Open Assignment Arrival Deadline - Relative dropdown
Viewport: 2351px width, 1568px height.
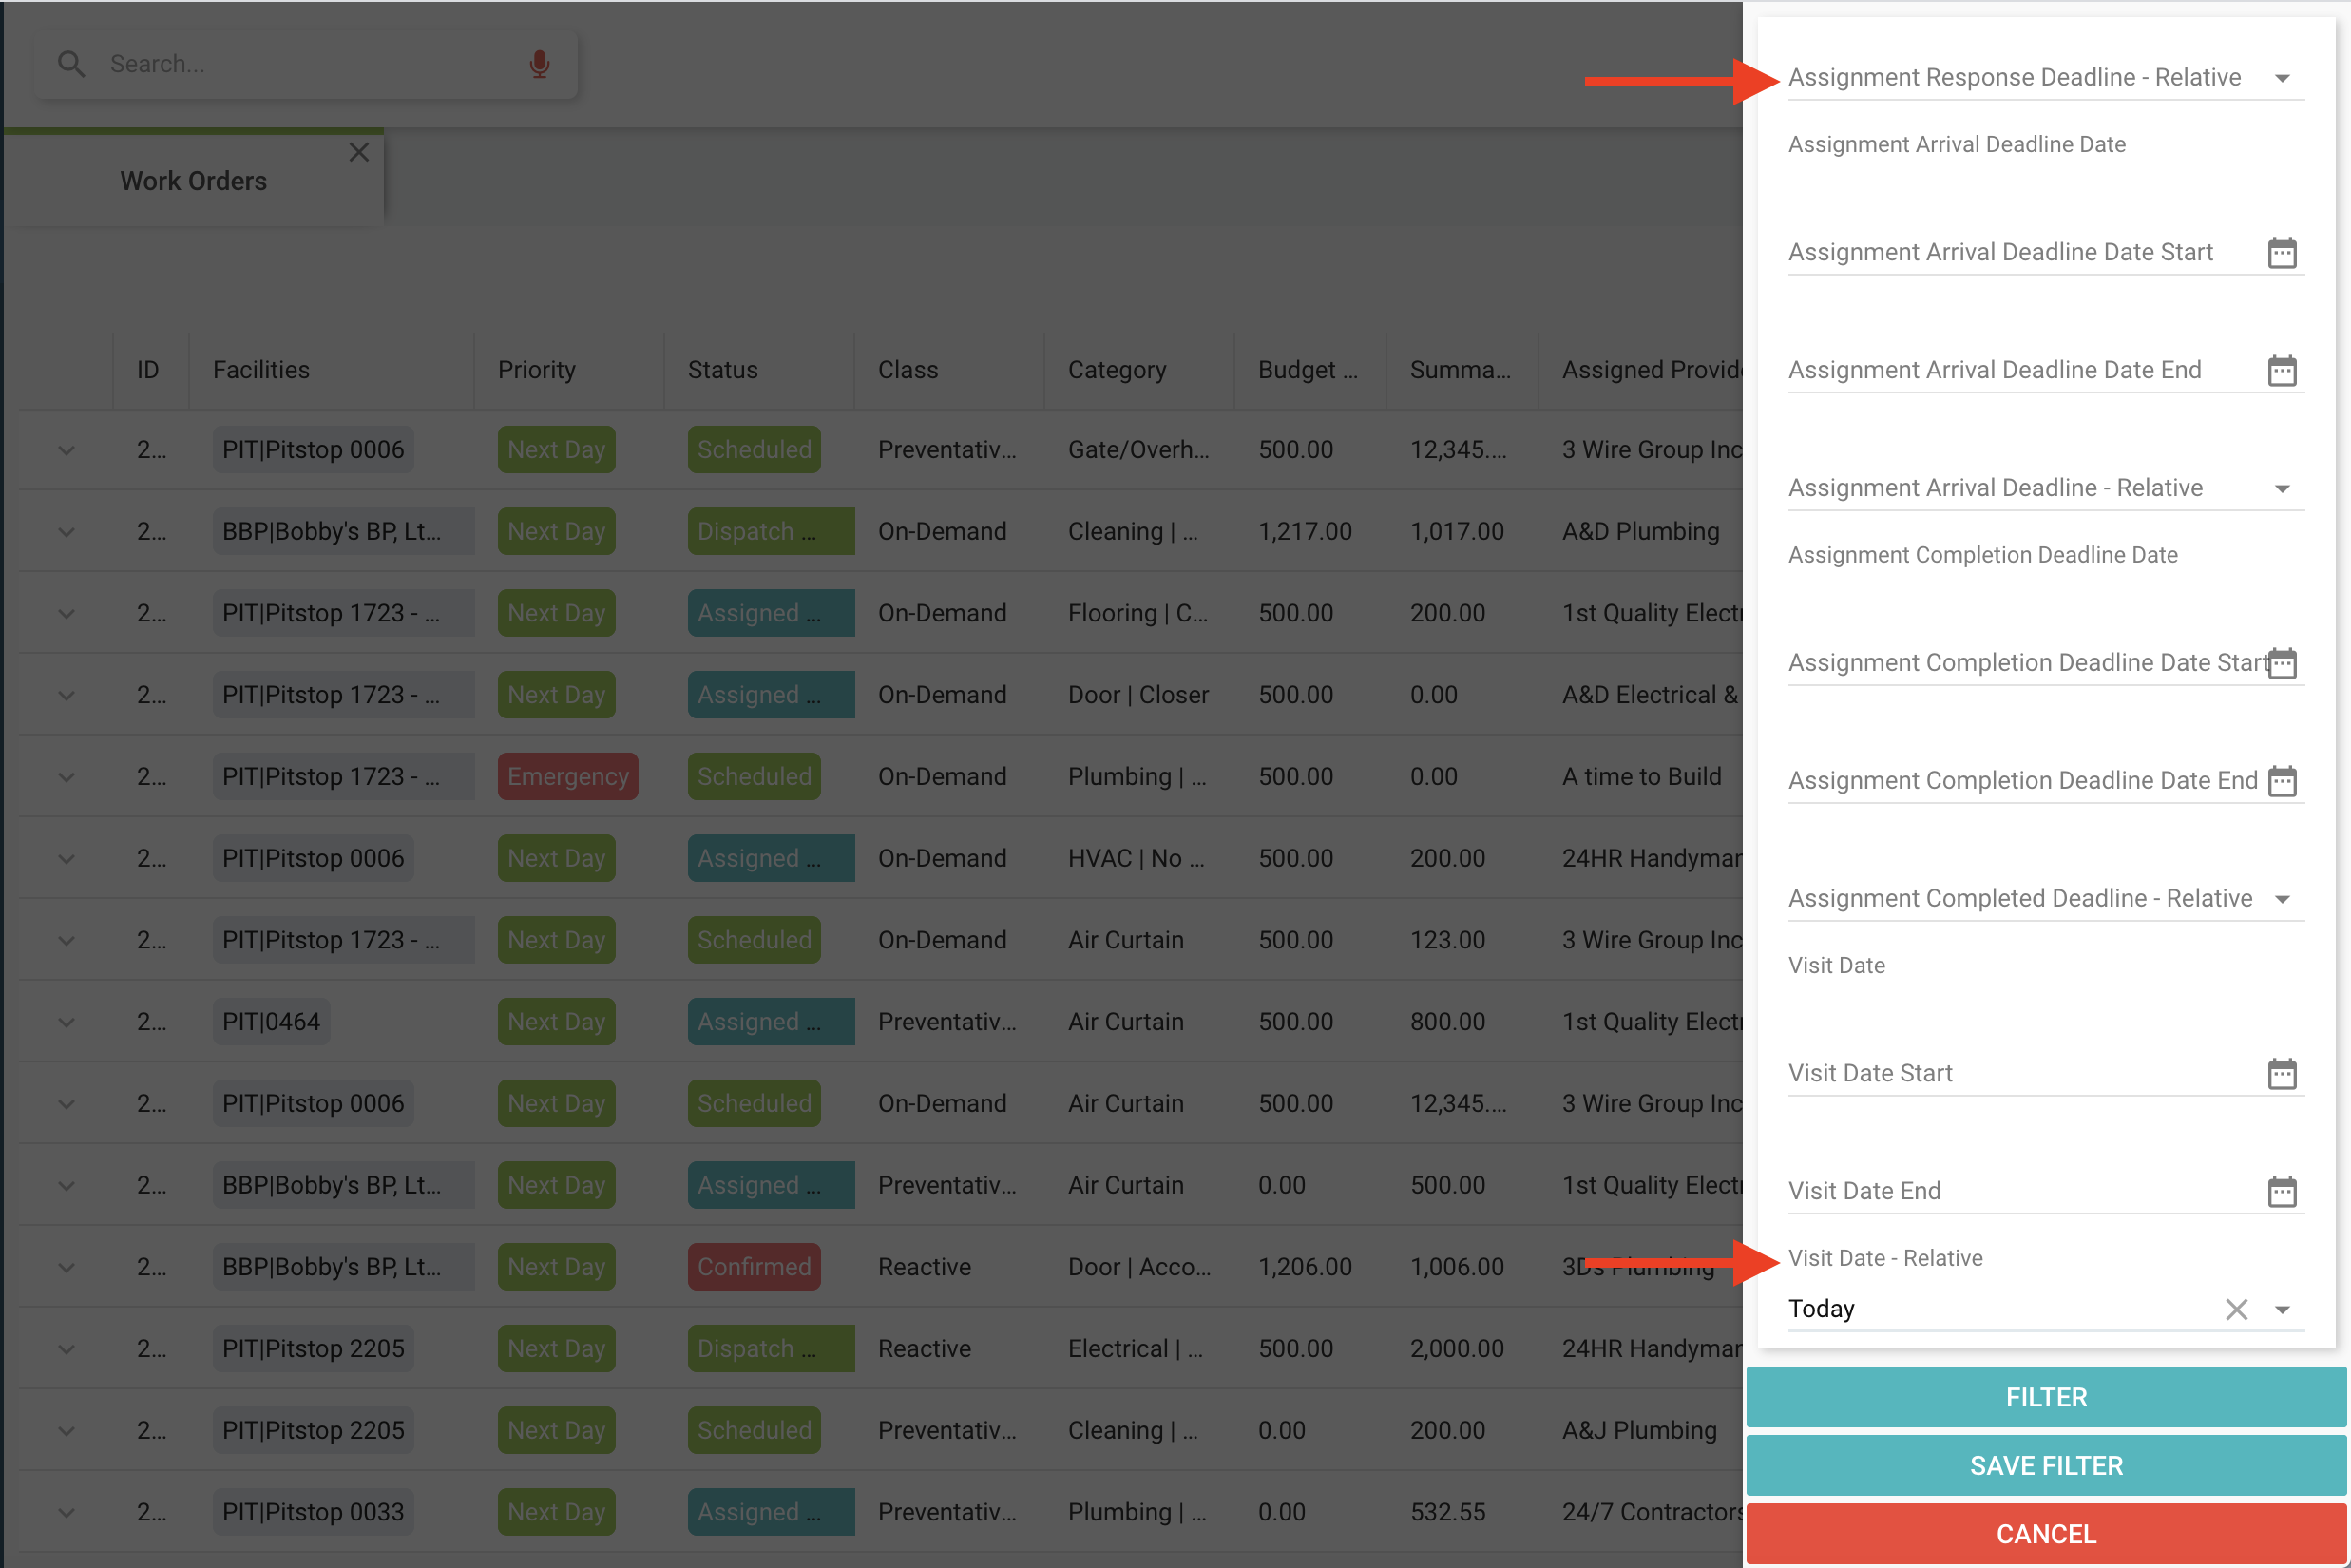click(x=2283, y=488)
